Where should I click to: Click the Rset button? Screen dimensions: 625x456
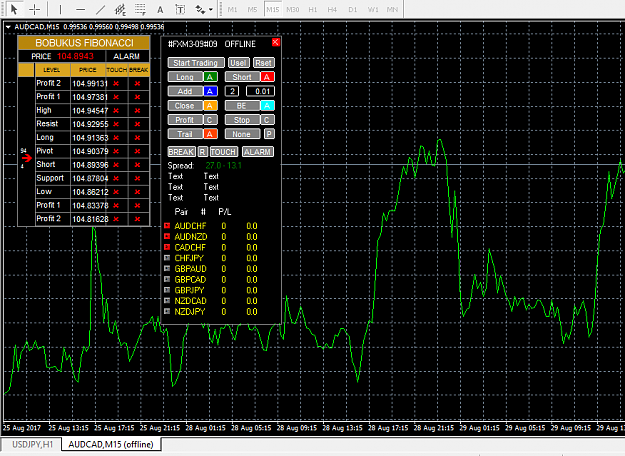(263, 63)
